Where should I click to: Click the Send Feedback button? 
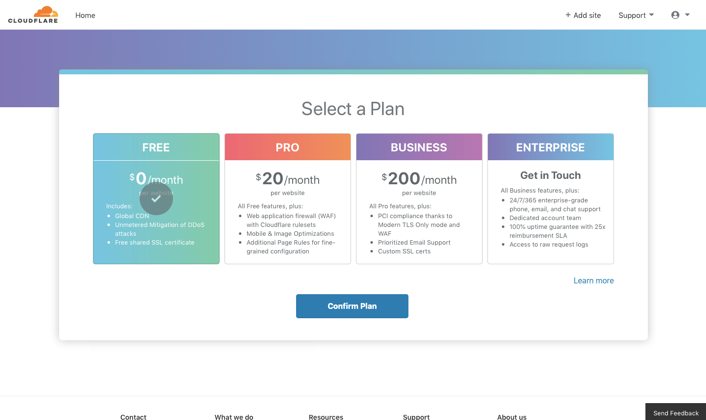pos(675,412)
